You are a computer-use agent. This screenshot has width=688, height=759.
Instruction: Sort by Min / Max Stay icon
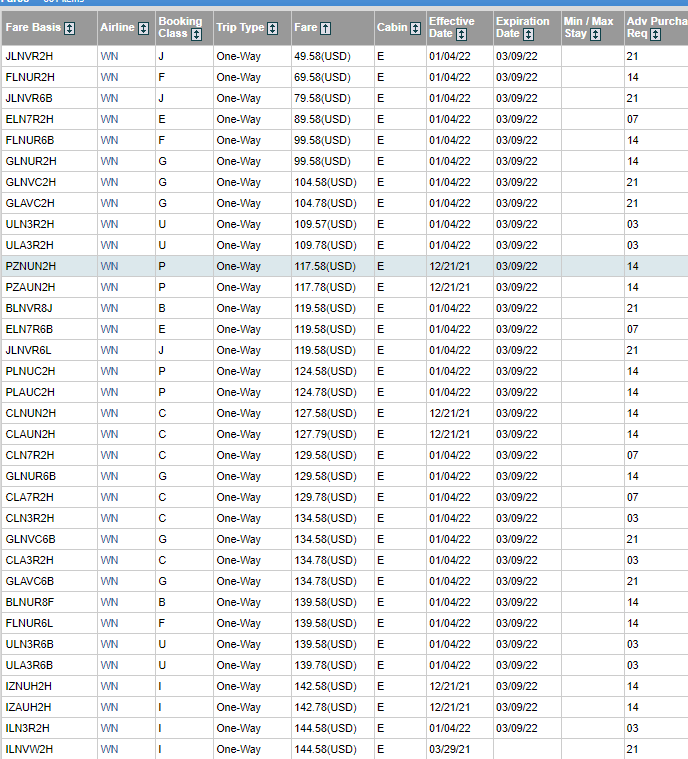596,35
